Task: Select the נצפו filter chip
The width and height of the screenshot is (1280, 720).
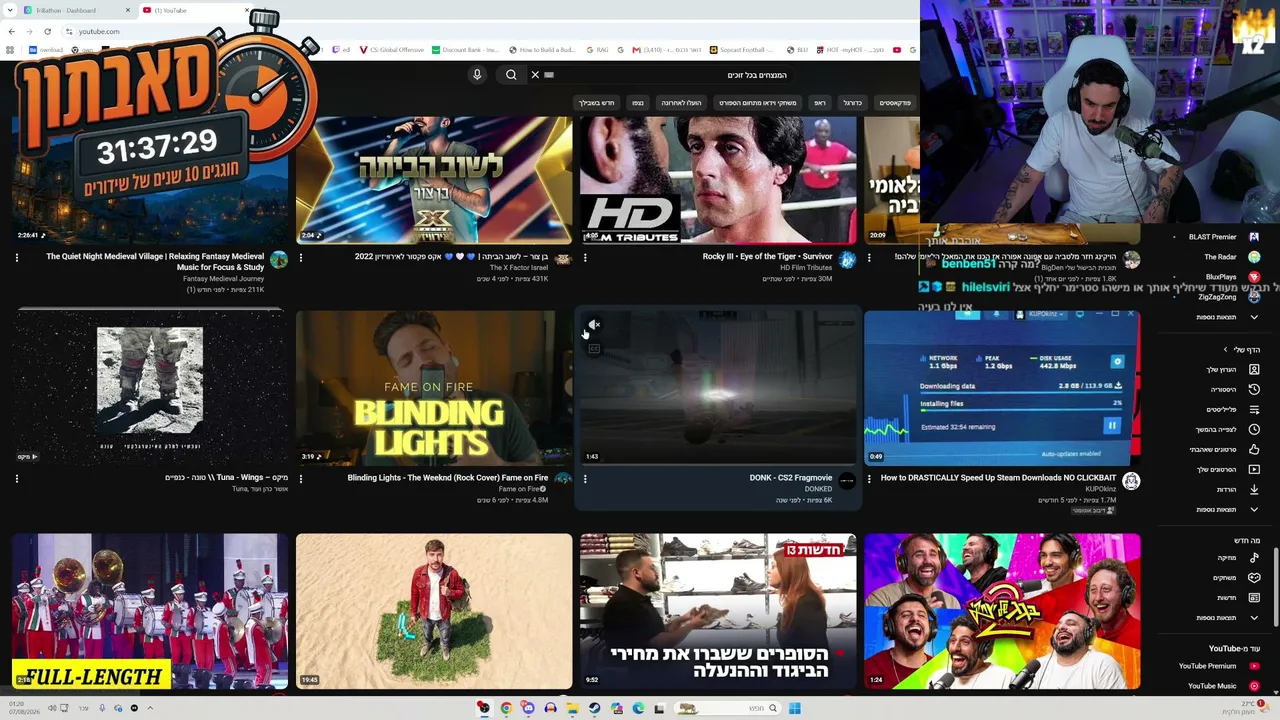Action: click(x=638, y=103)
